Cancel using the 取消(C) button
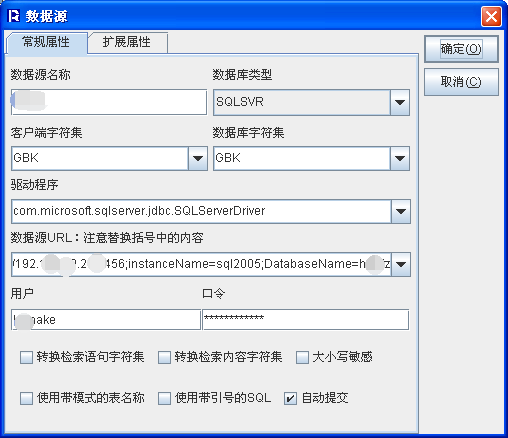Screen dimensions: 508x438 pyautogui.click(x=461, y=82)
